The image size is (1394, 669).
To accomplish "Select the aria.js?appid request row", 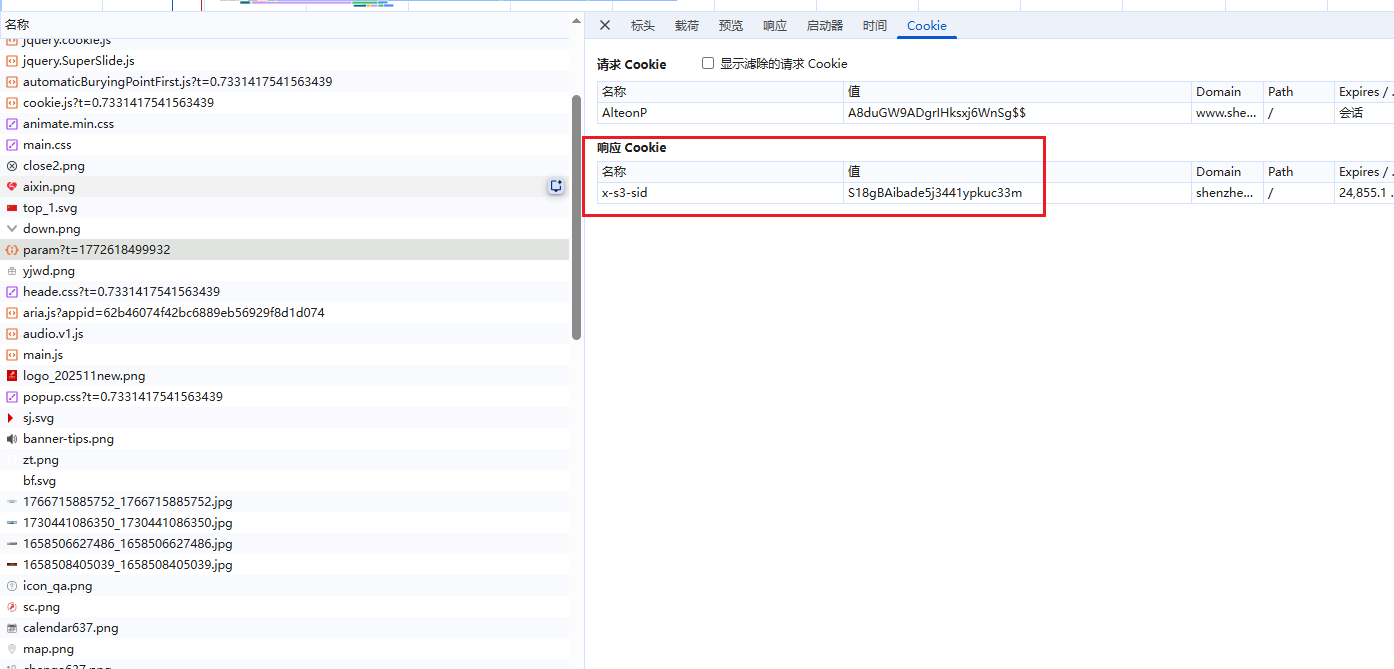I will pyautogui.click(x=284, y=313).
